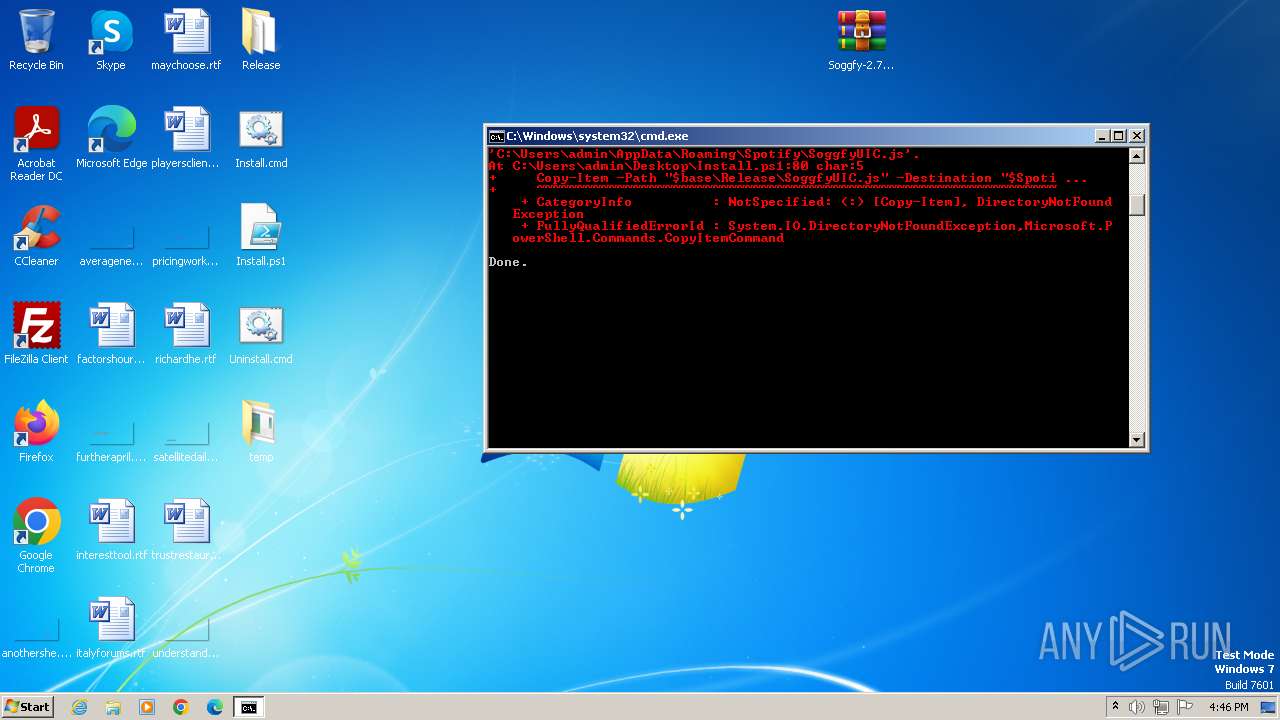Viewport: 1280px width, 720px height.
Task: Select the maychoose.rtf document icon
Action: coord(186,40)
